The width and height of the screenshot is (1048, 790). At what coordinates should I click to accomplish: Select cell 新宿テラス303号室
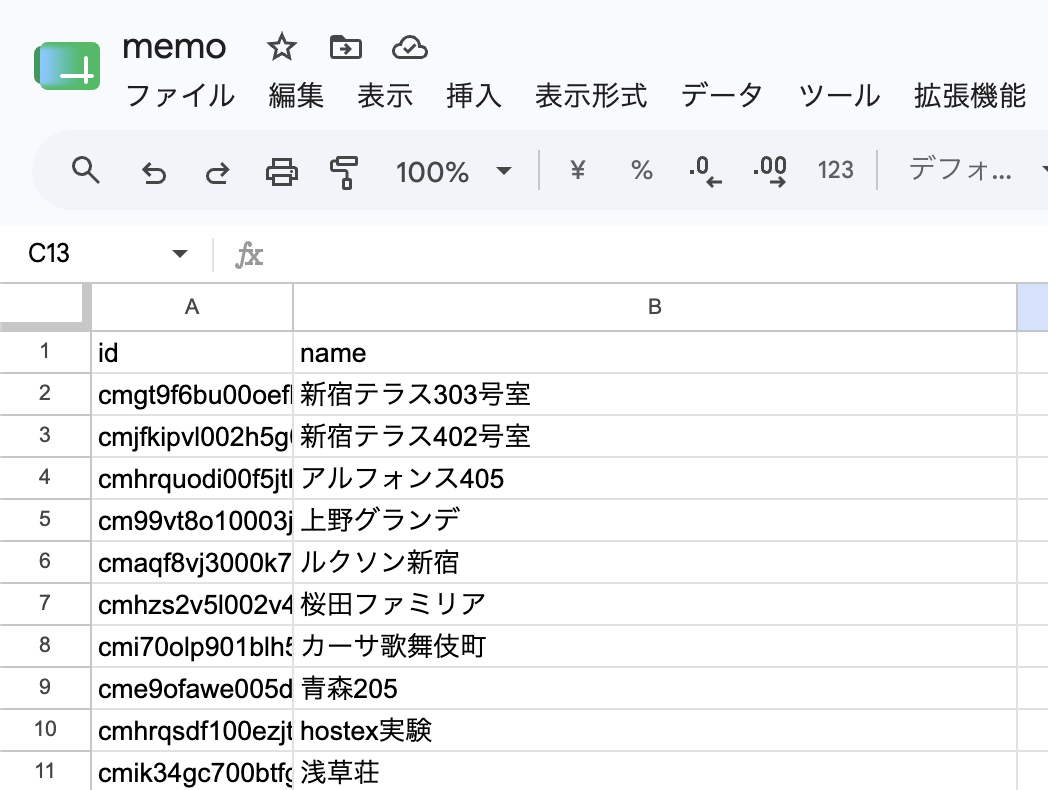tap(654, 394)
